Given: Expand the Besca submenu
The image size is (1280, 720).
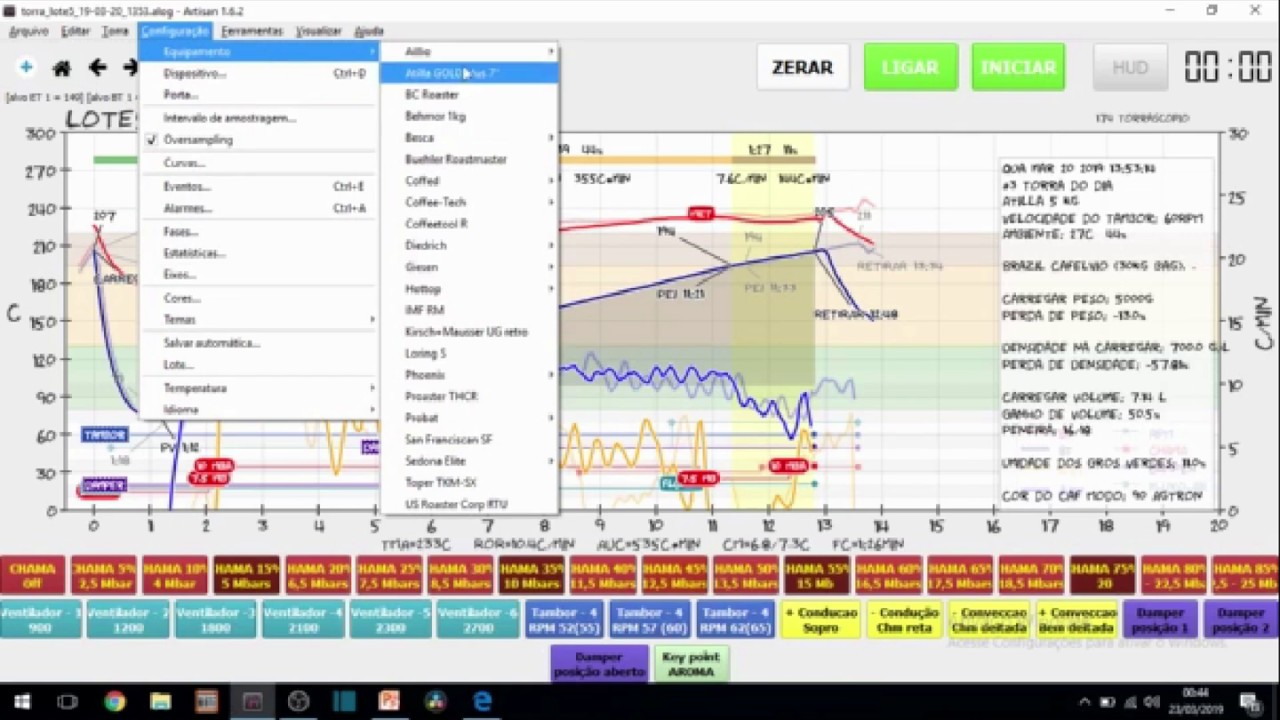Looking at the screenshot, I should [x=469, y=138].
